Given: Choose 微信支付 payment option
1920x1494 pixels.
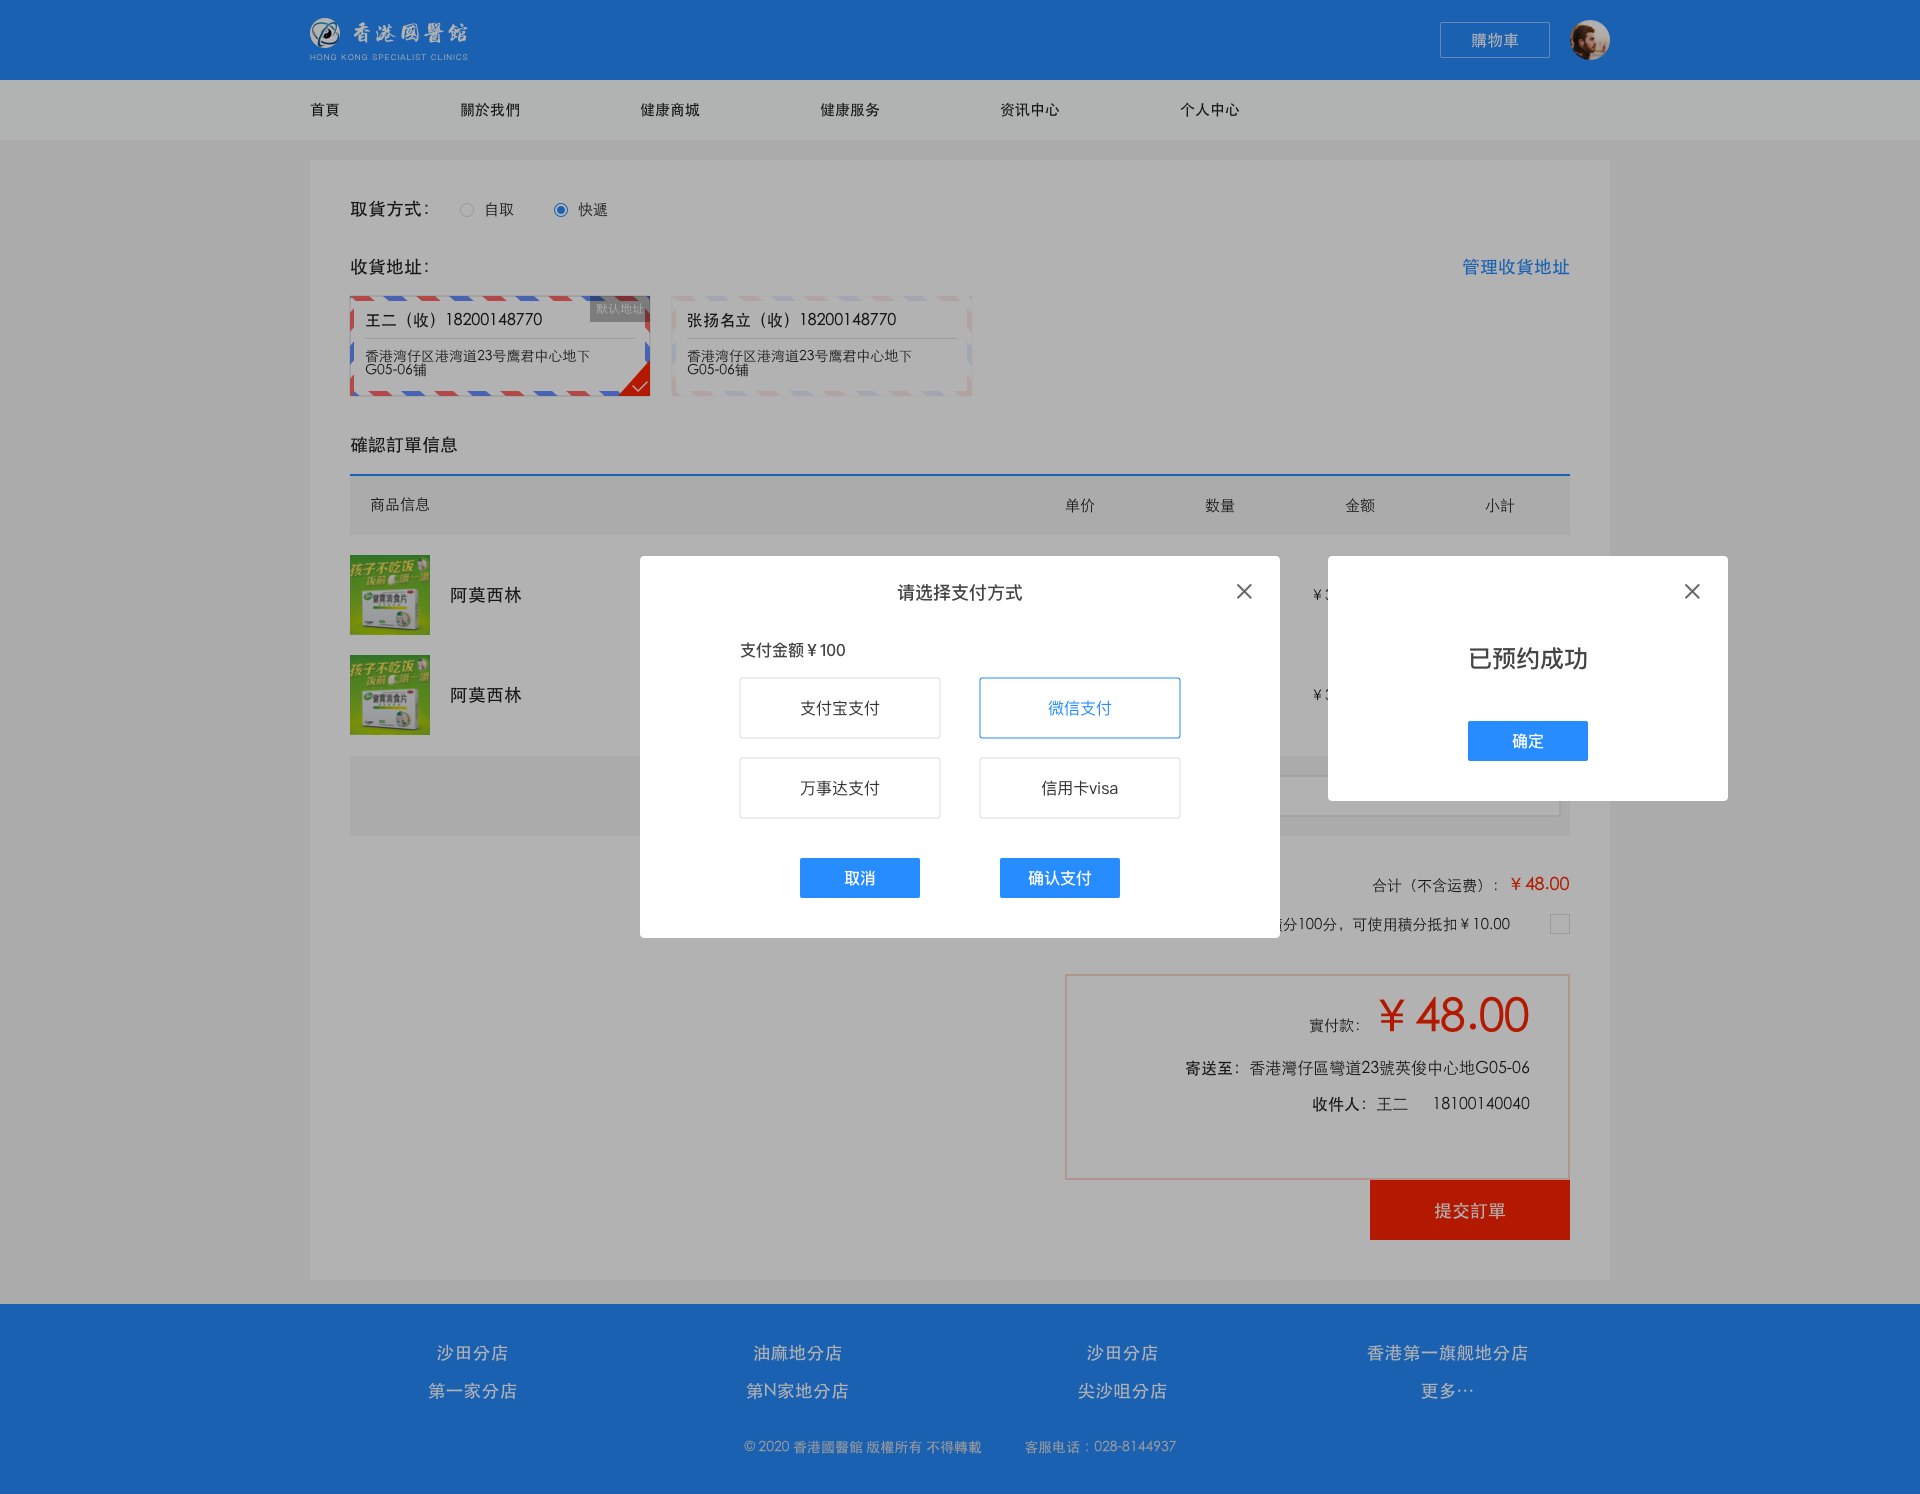Looking at the screenshot, I should 1080,708.
